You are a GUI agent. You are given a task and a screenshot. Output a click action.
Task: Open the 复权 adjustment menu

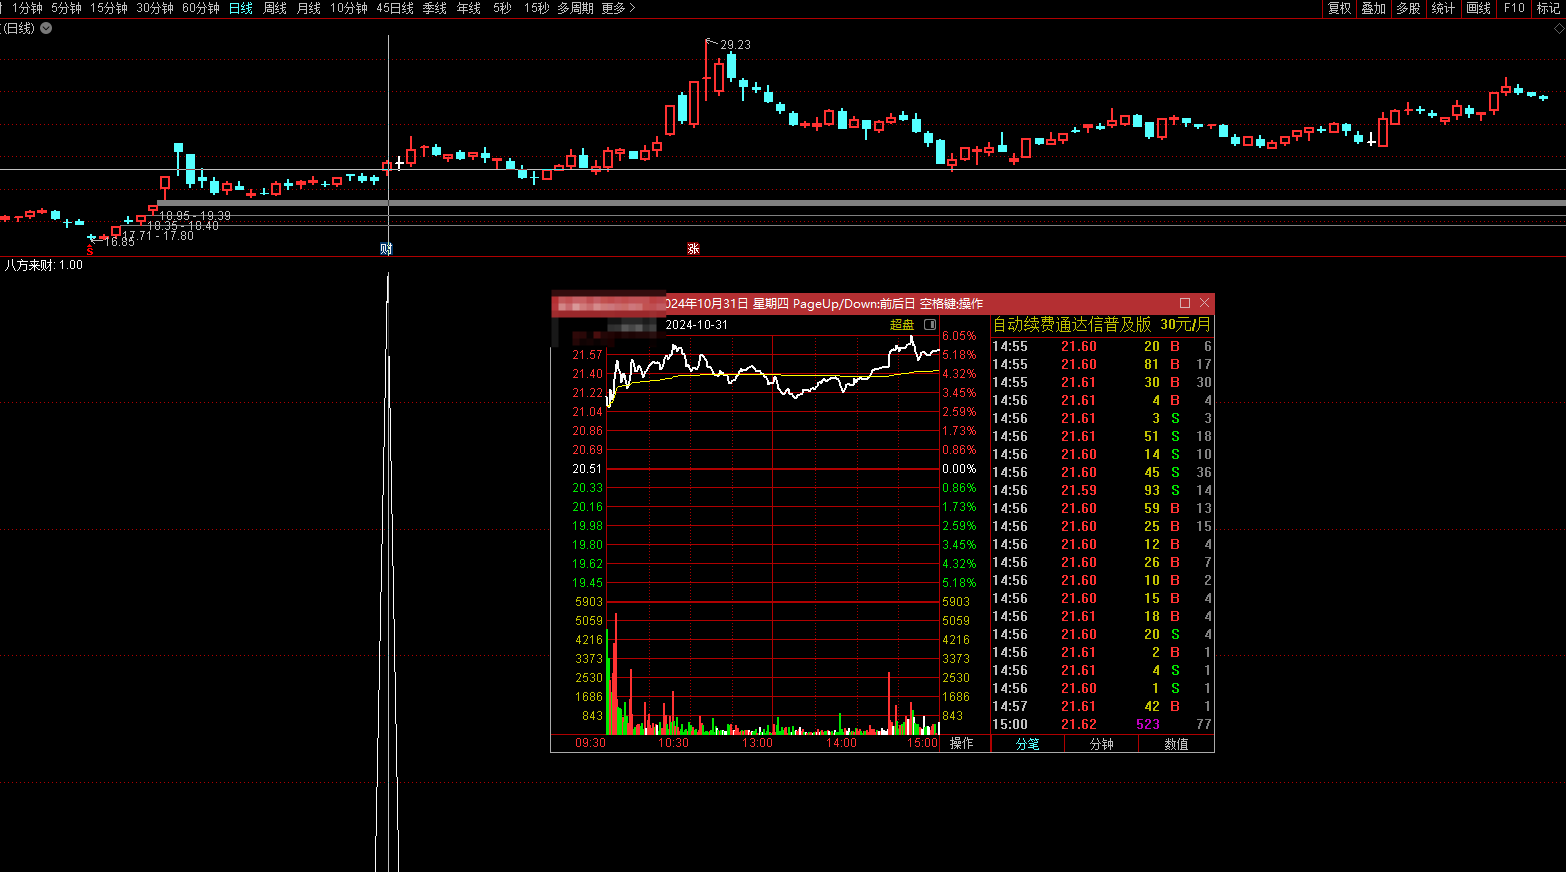1339,8
